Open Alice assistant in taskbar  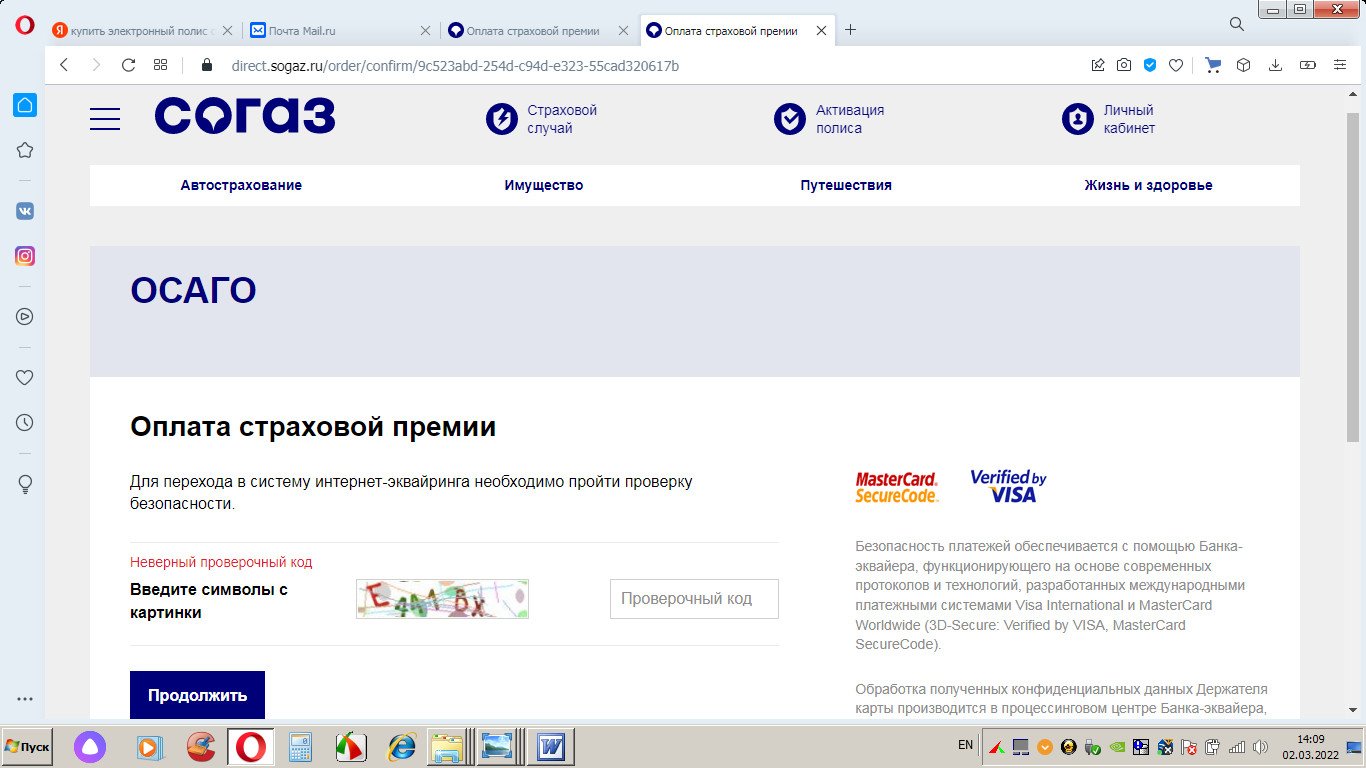(x=90, y=747)
